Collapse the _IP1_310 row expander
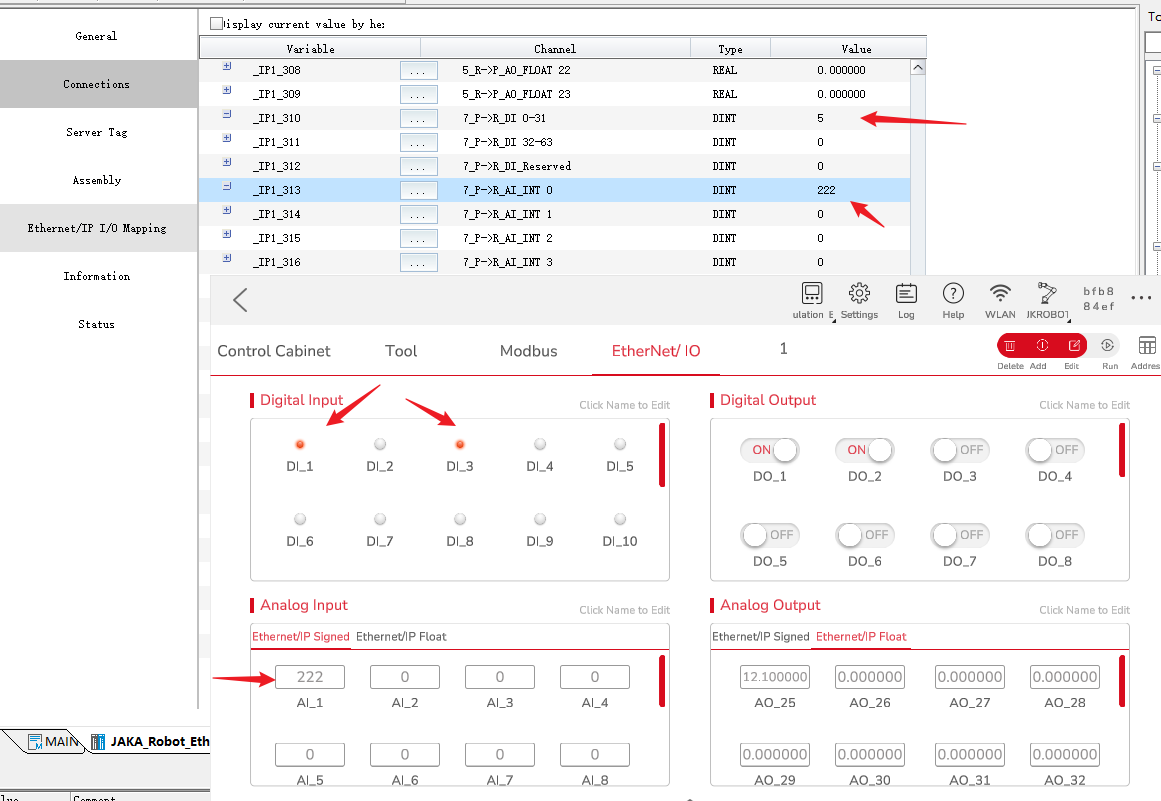This screenshot has height=801, width=1161. (x=226, y=115)
